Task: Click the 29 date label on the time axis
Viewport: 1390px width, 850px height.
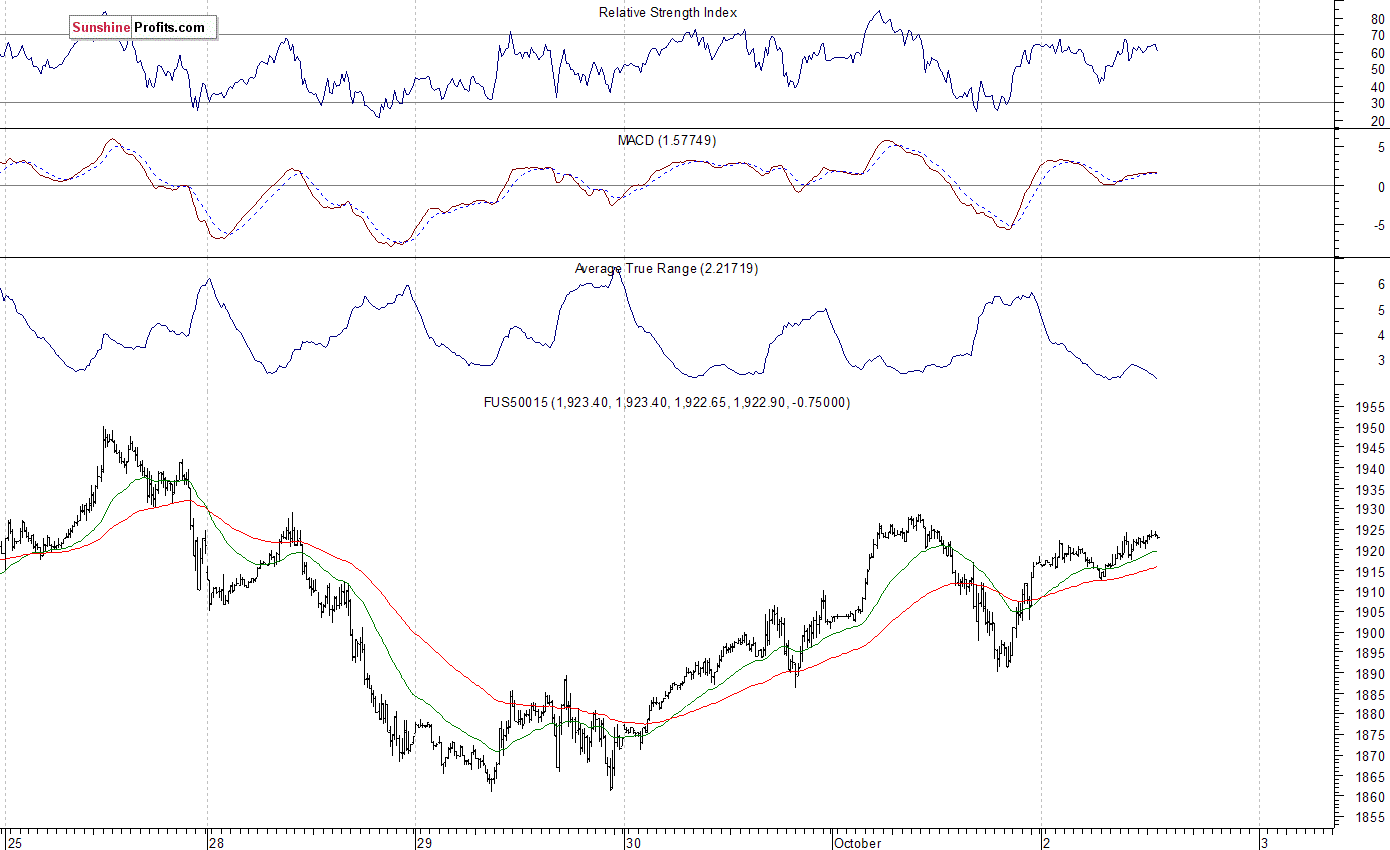Action: (424, 842)
